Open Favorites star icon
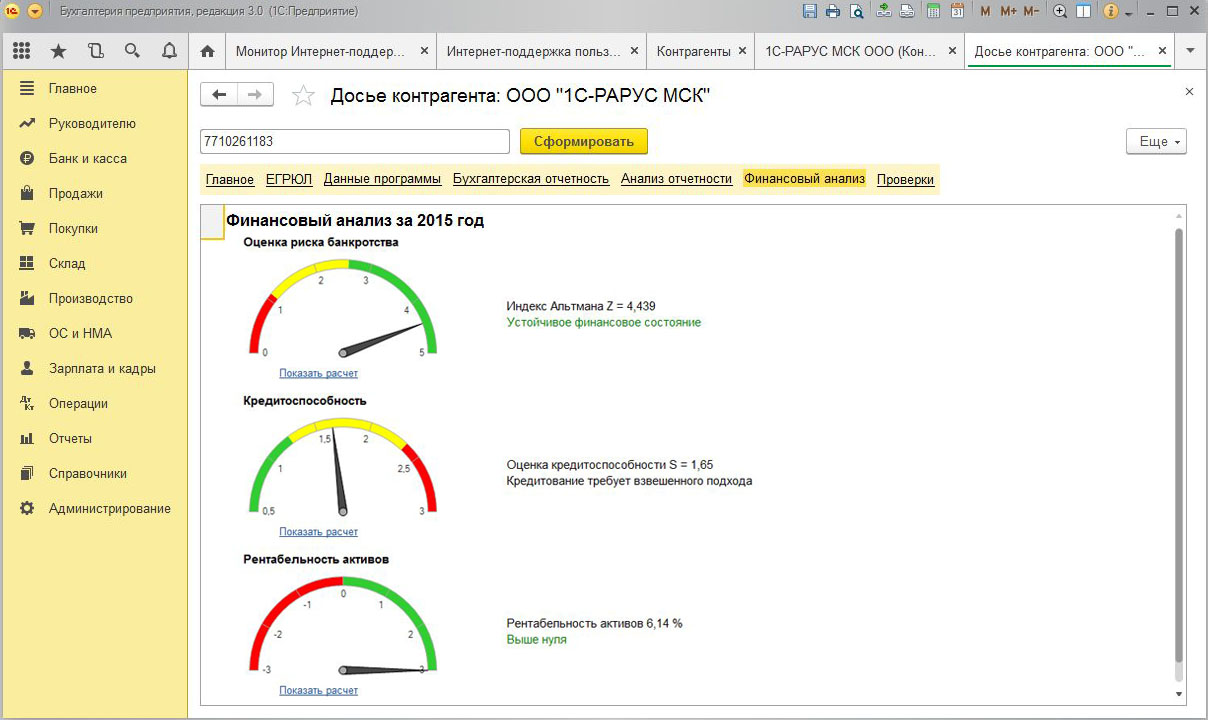1208x720 pixels. (x=58, y=51)
